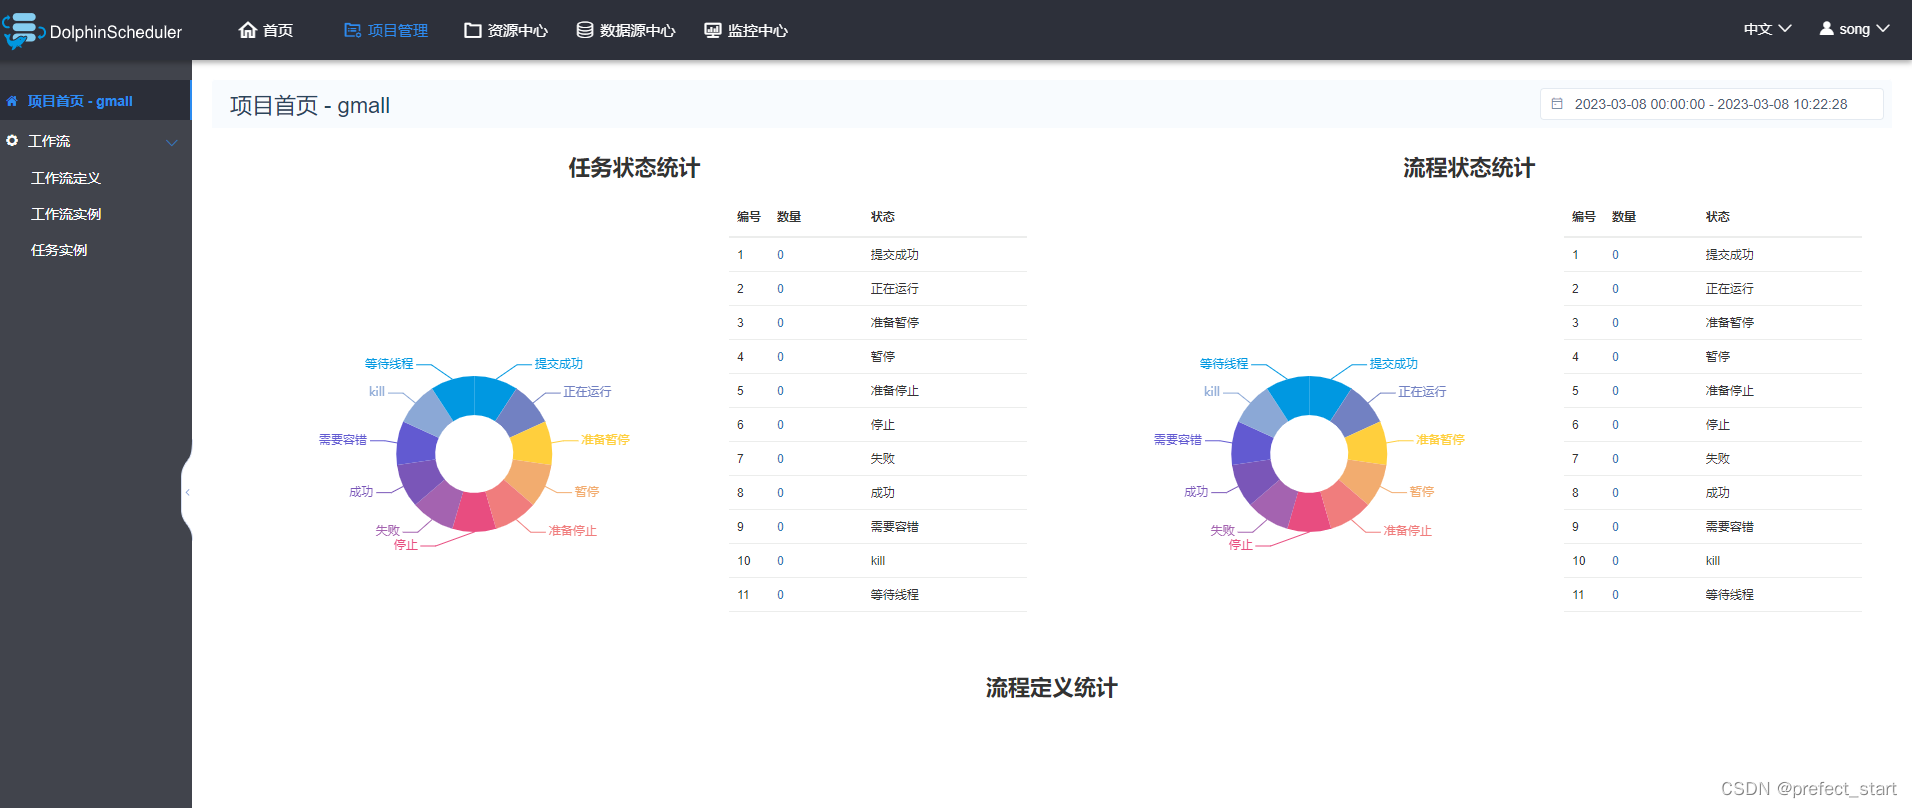Click the monitor icon for 监控中心

pos(713,30)
